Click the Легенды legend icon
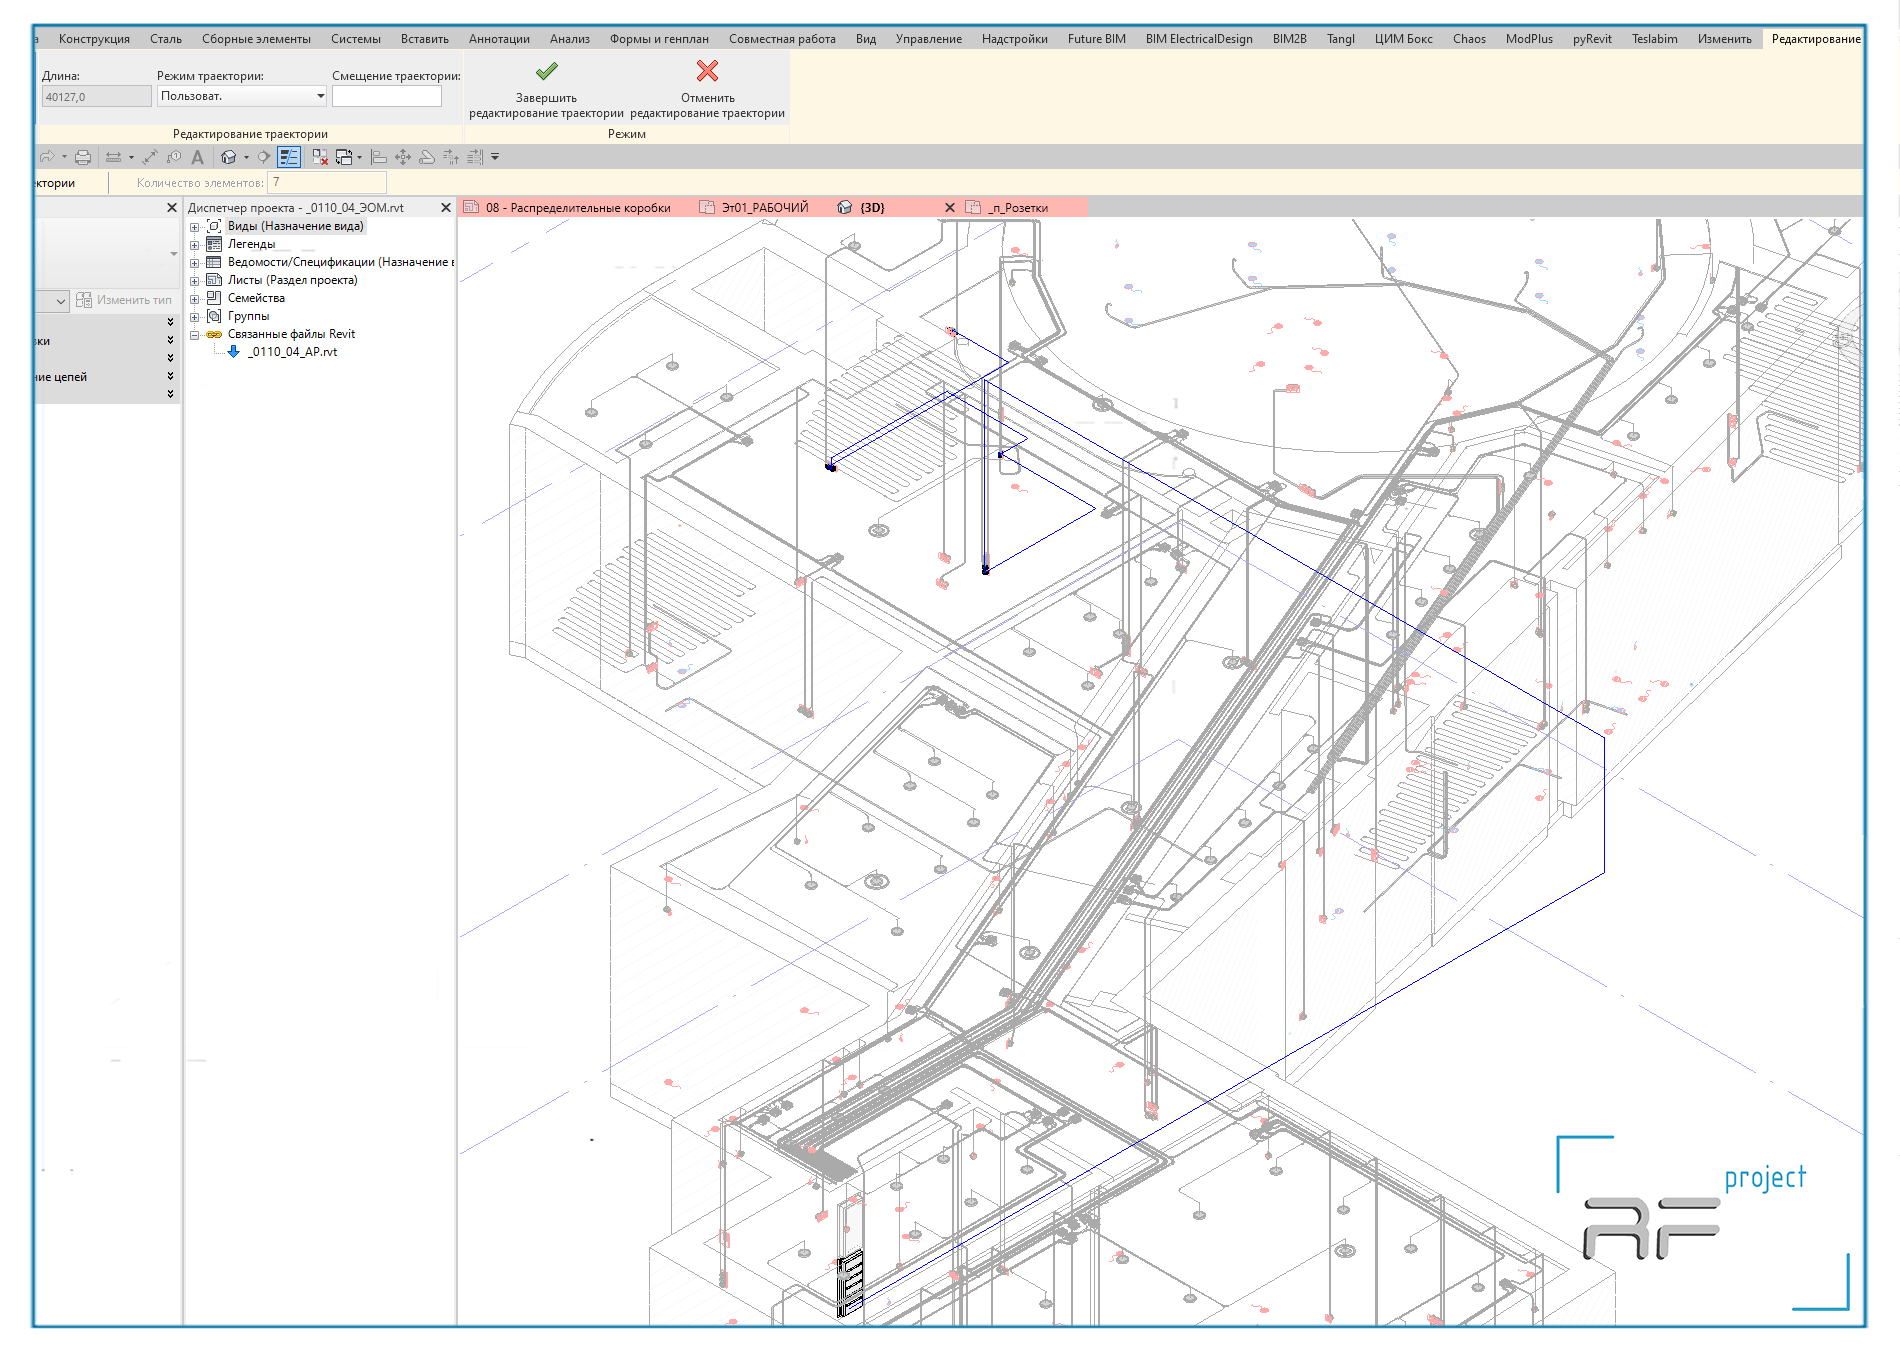The image size is (1900, 1350). pyautogui.click(x=214, y=244)
